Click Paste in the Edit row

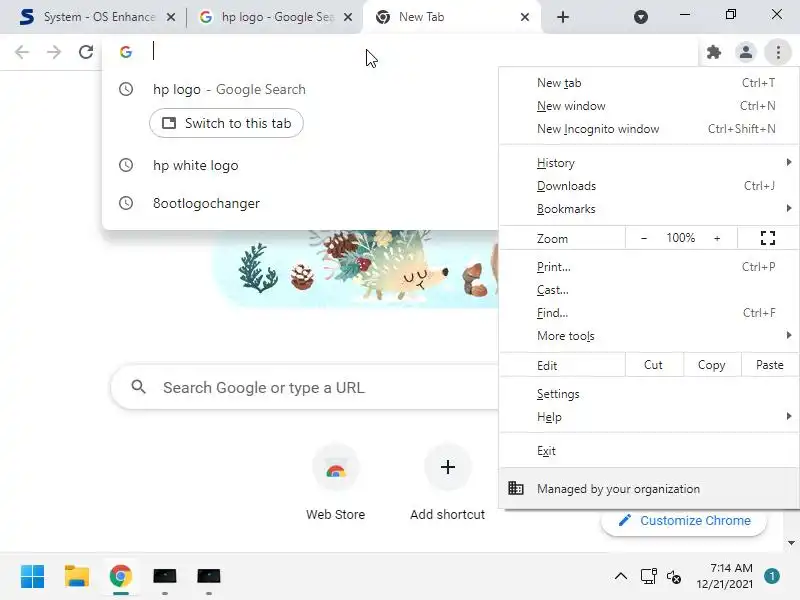[x=769, y=365]
